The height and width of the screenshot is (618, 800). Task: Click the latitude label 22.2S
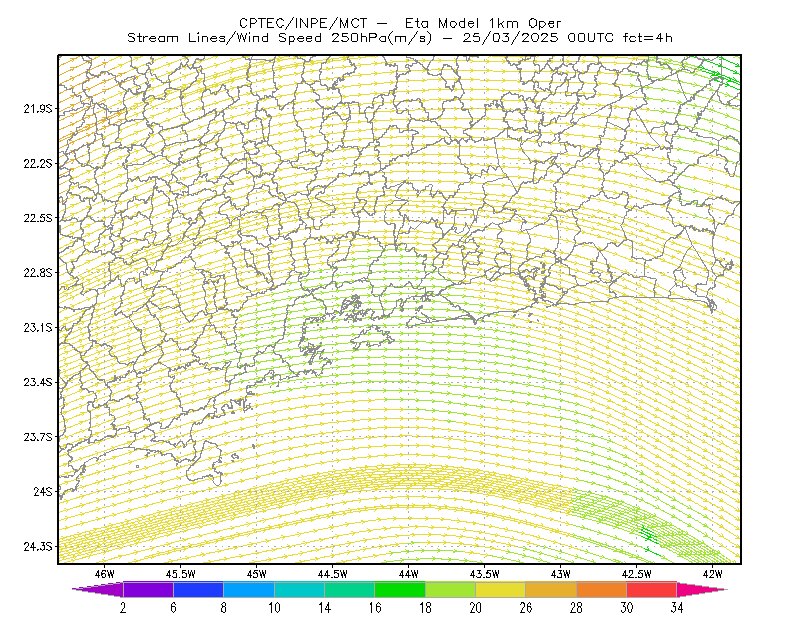[x=38, y=163]
